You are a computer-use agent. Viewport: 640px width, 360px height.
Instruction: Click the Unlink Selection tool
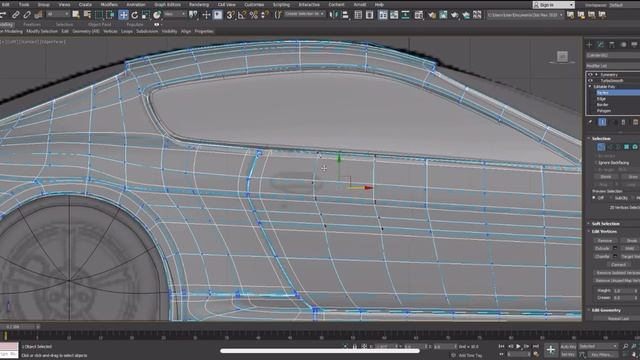tap(27, 15)
